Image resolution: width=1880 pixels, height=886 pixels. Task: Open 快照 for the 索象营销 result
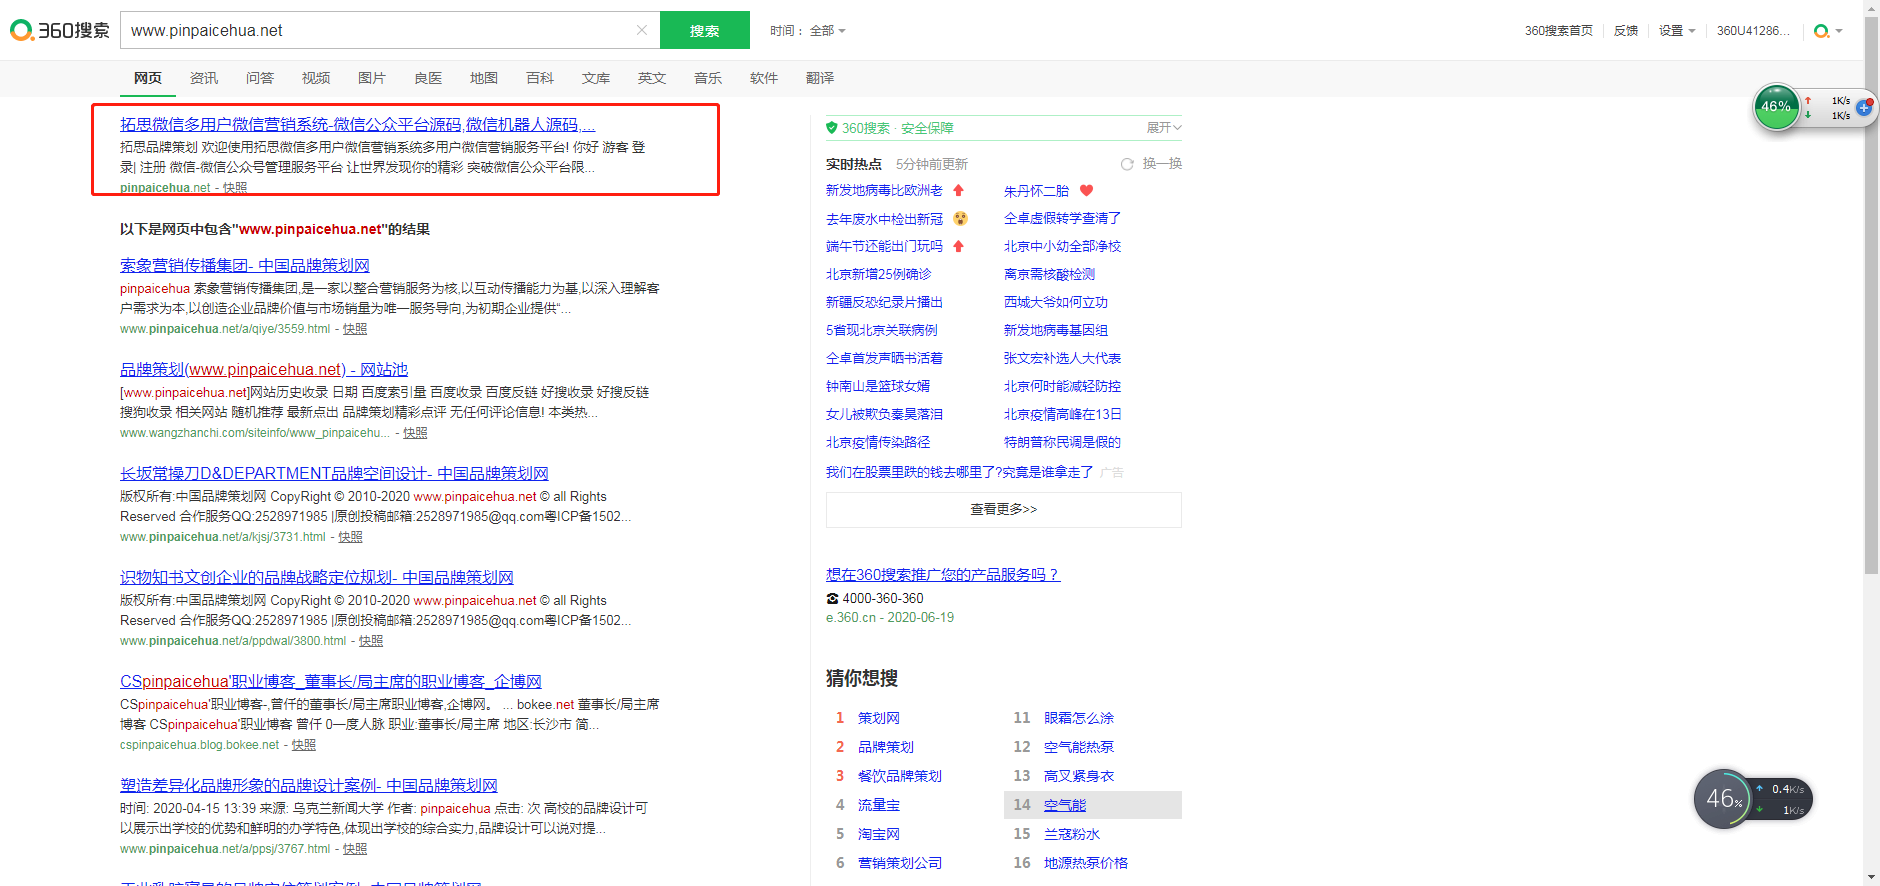(355, 329)
